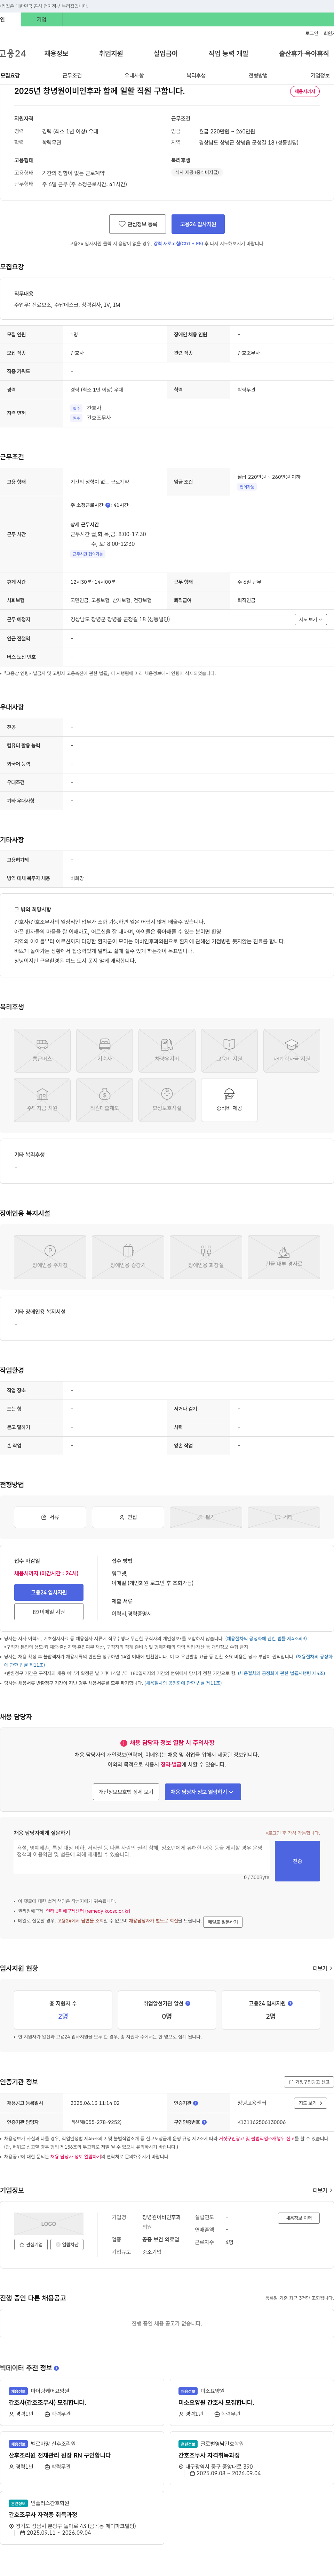Click 채용시까지 badge near title
This screenshot has height=2576, width=334.
coord(305,91)
